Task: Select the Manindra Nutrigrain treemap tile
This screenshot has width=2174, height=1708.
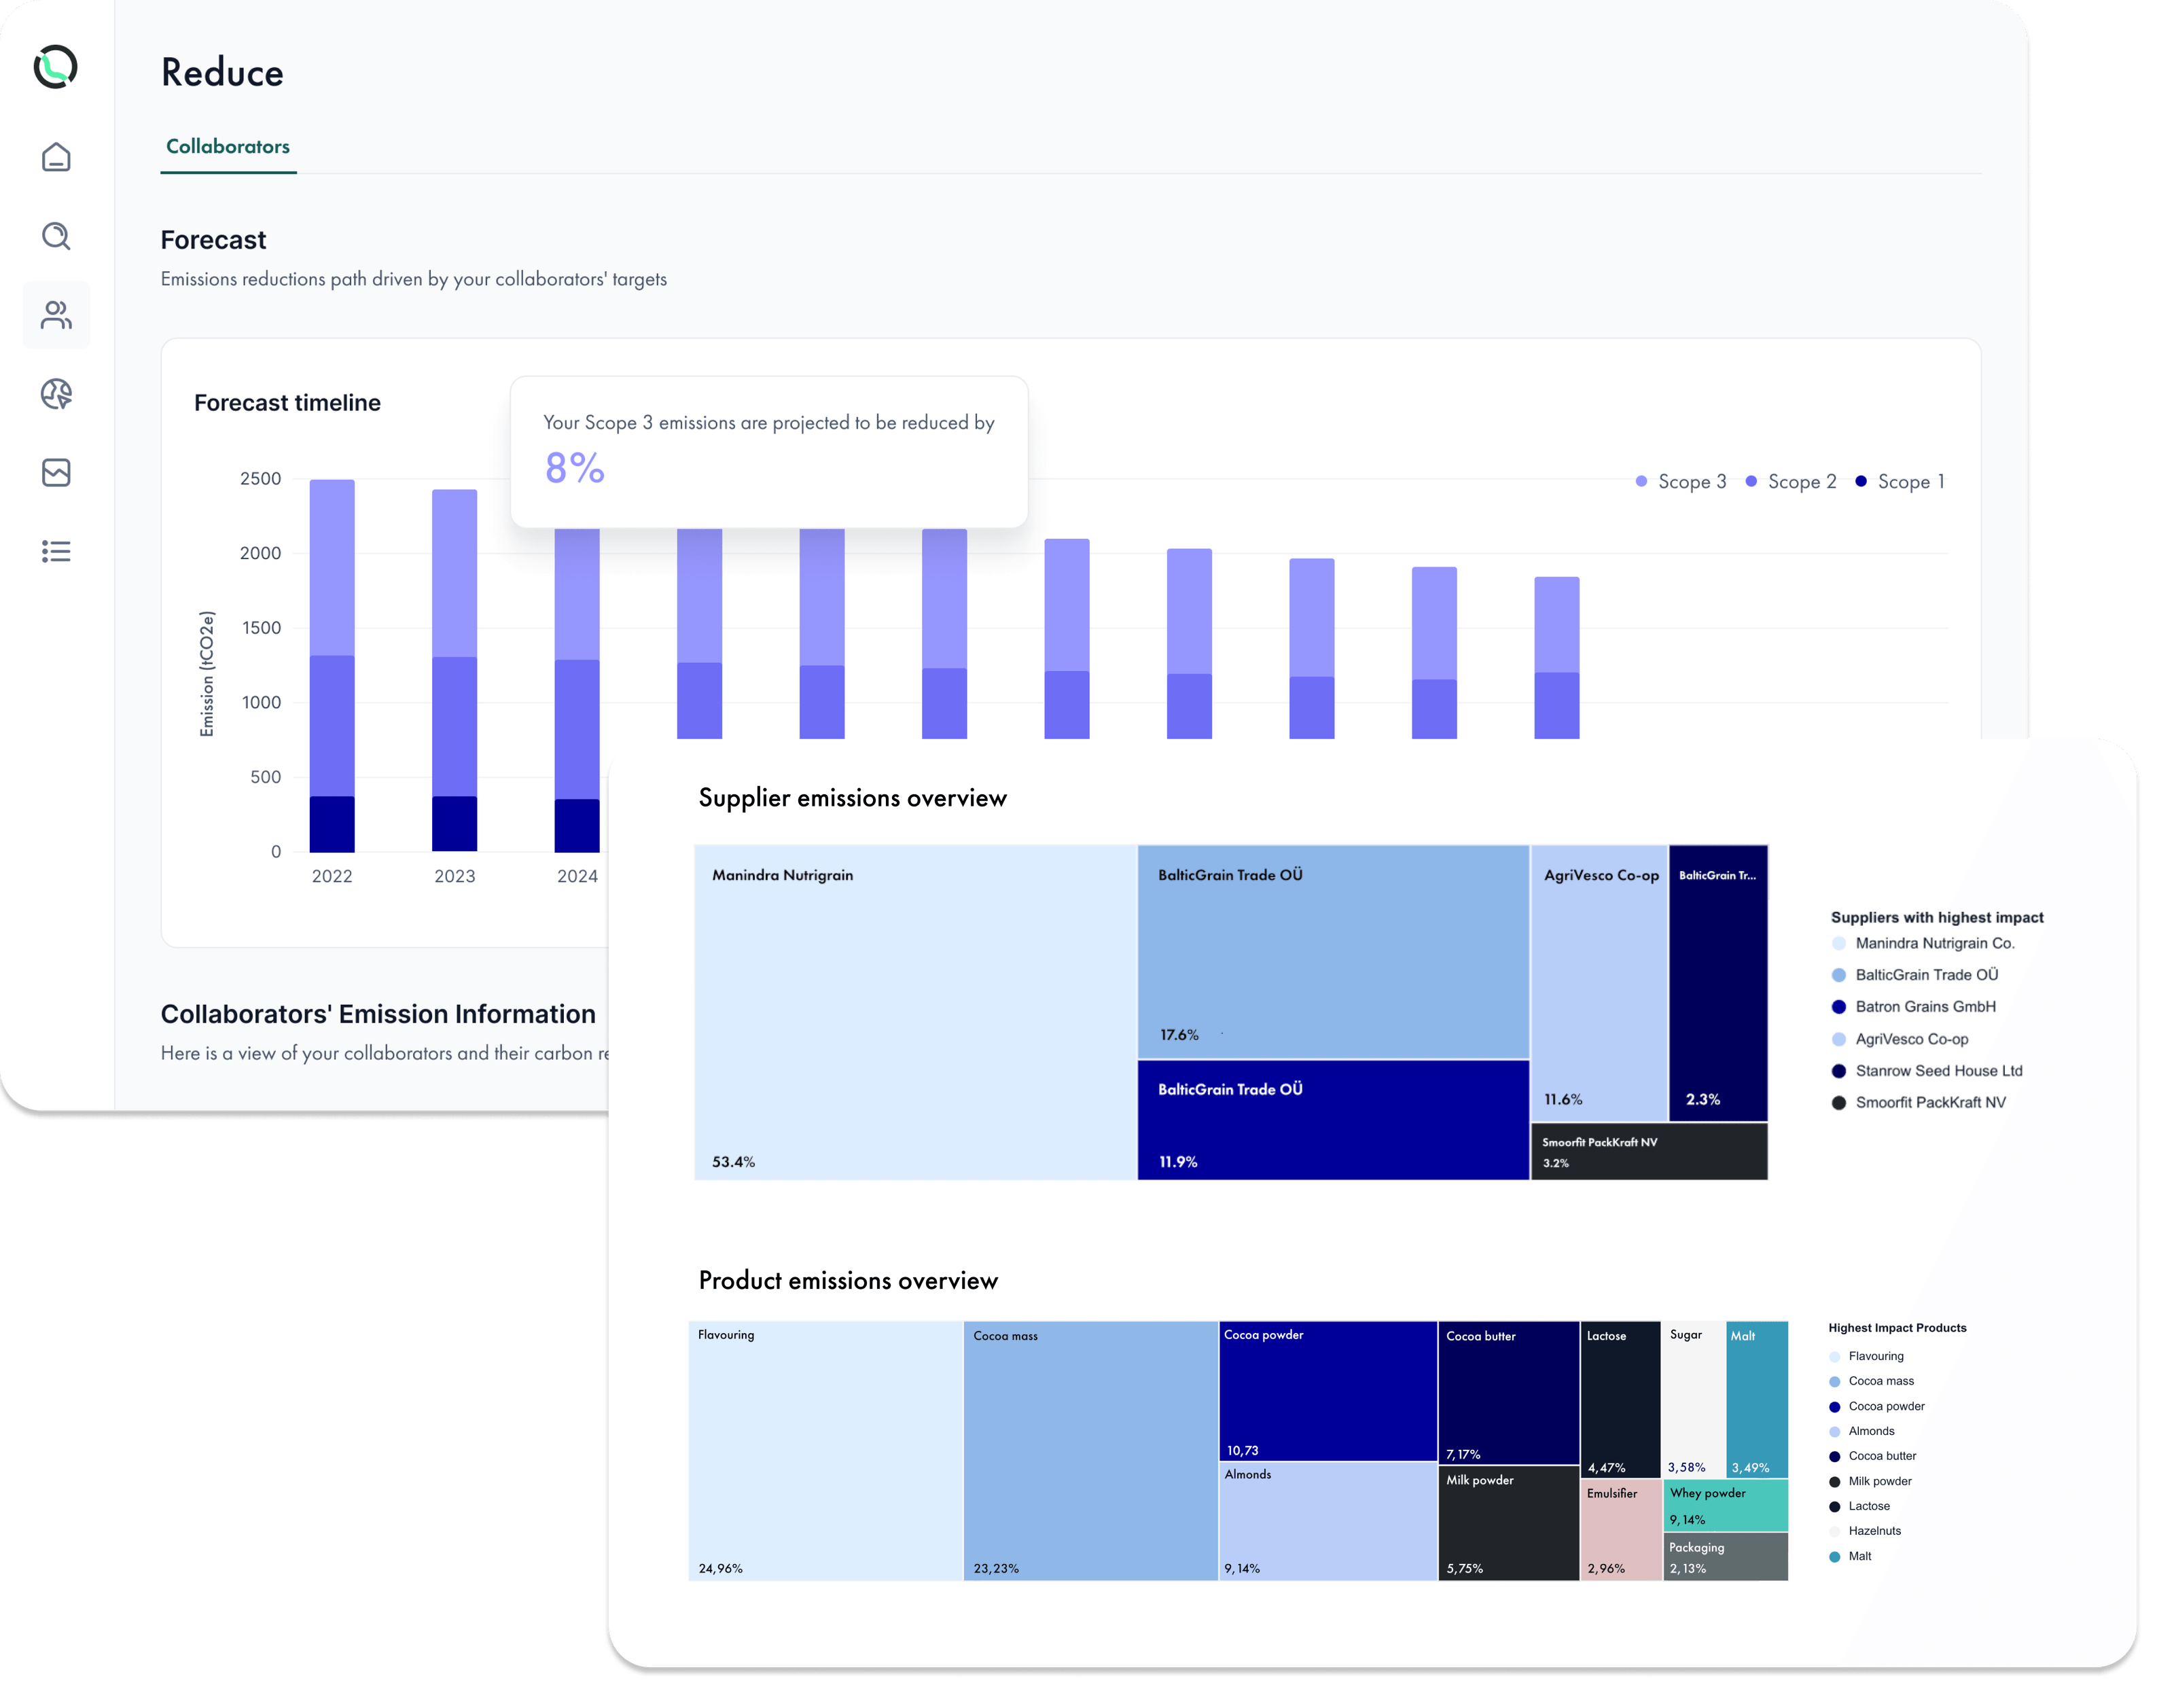Action: click(x=915, y=1012)
